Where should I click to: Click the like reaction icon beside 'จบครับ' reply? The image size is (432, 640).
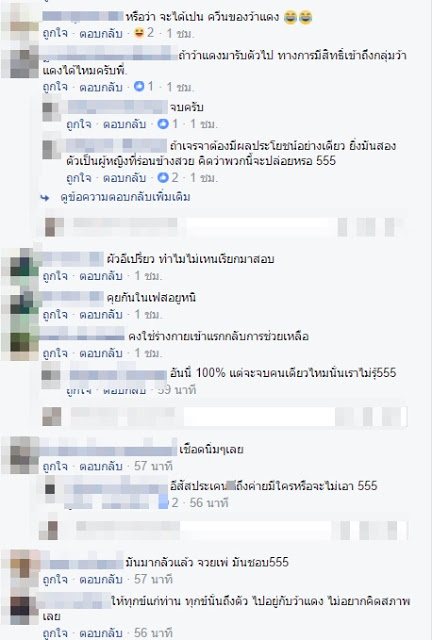point(163,124)
